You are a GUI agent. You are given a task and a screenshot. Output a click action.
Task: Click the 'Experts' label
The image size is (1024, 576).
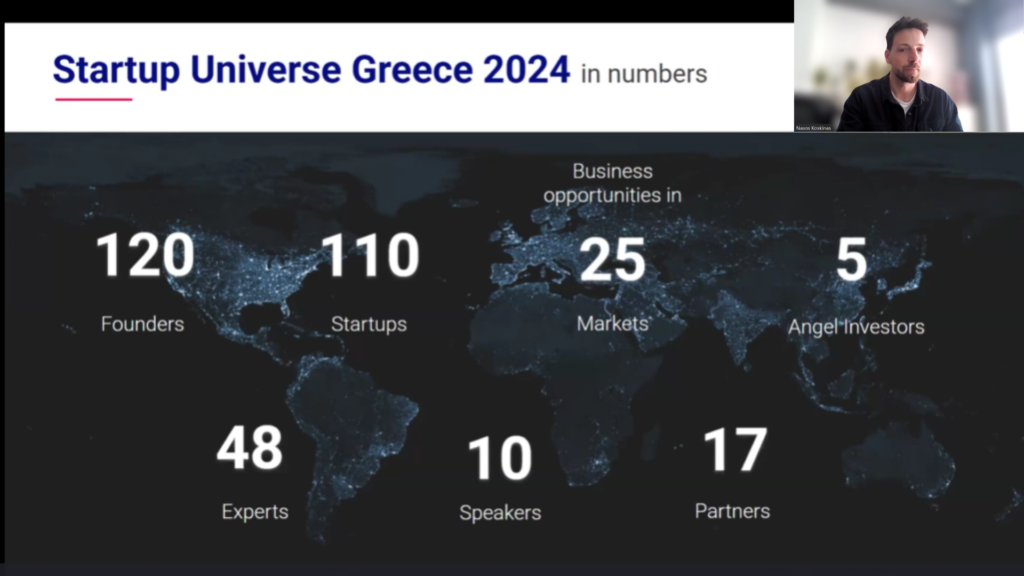pyautogui.click(x=255, y=512)
